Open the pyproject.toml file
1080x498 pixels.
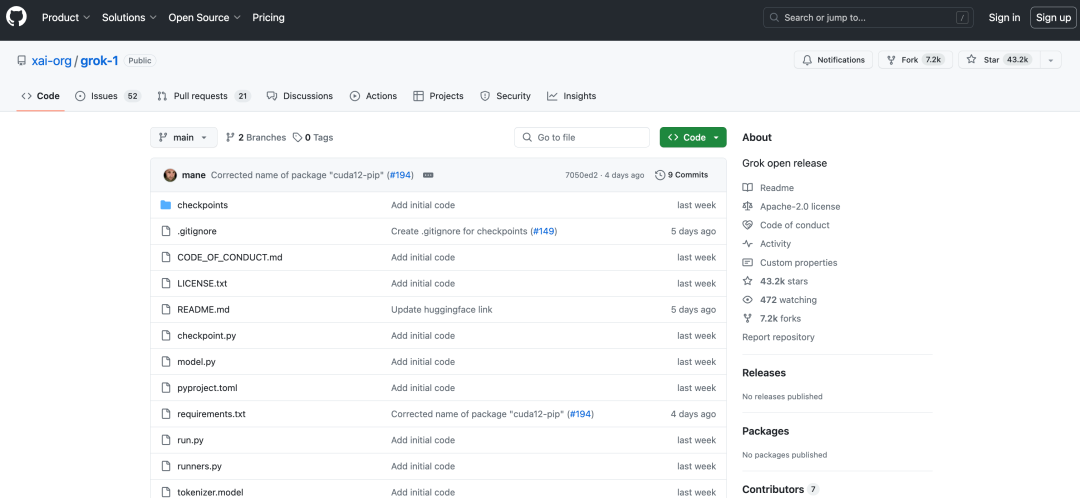click(207, 388)
